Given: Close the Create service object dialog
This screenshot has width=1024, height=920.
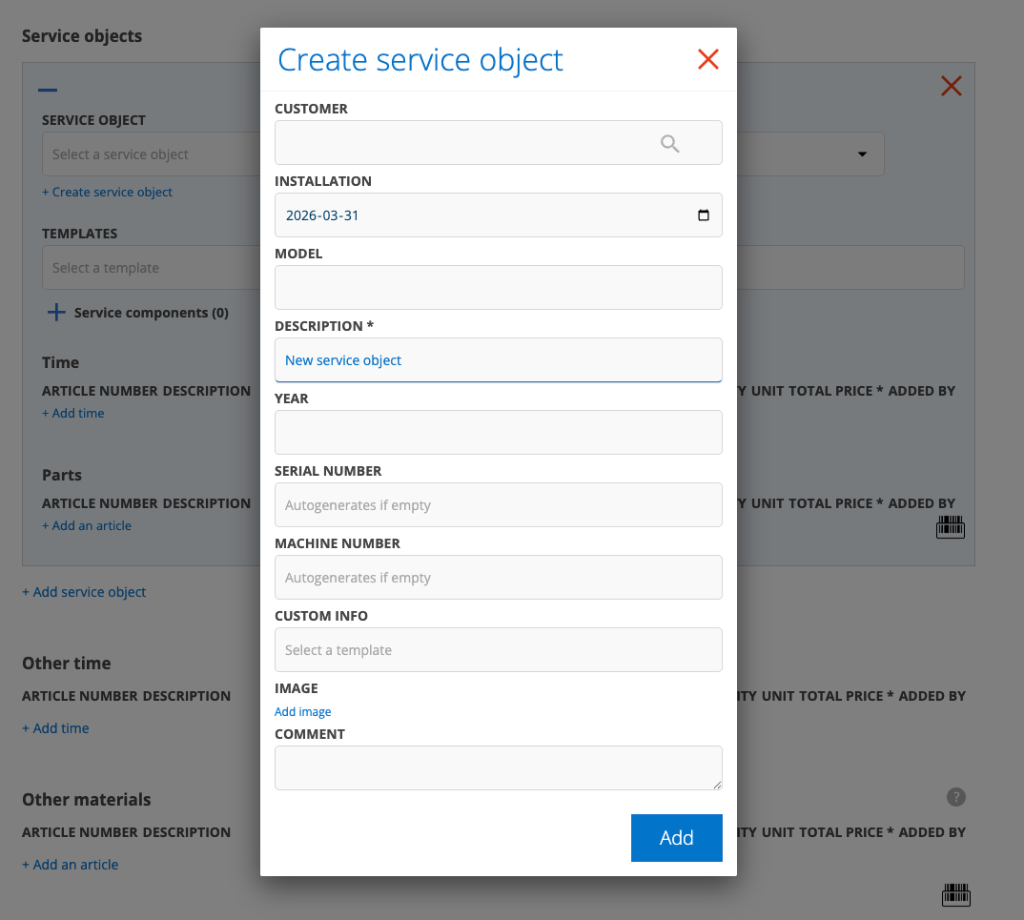Looking at the screenshot, I should (x=708, y=60).
